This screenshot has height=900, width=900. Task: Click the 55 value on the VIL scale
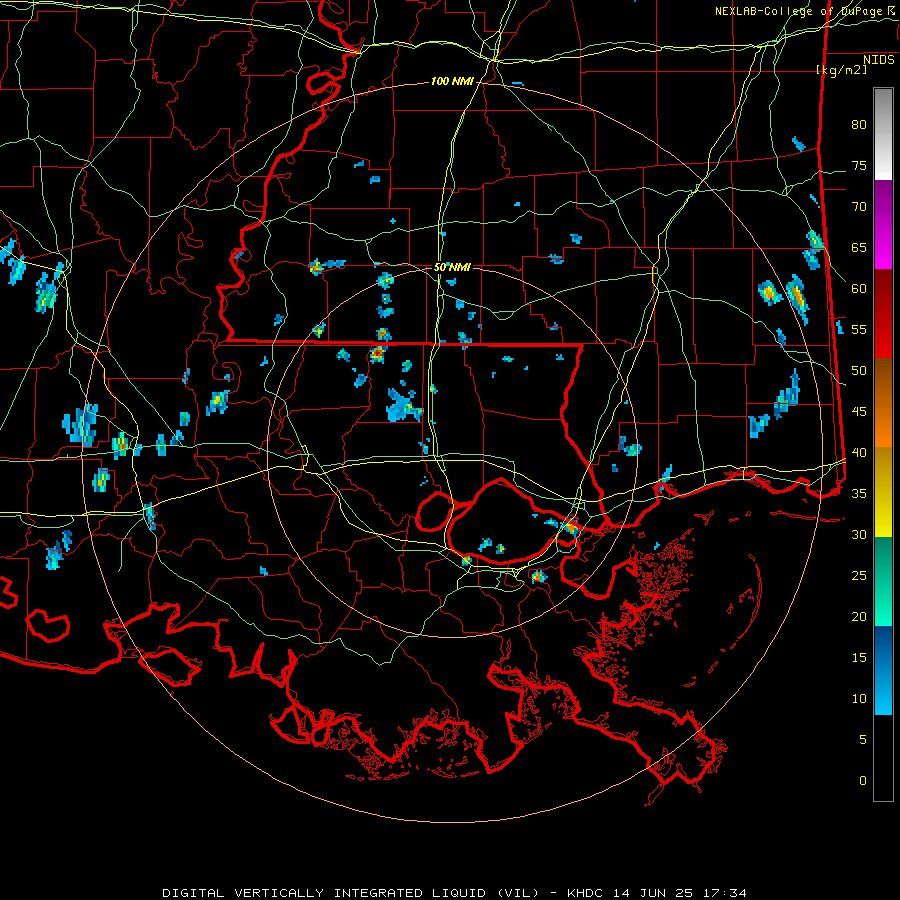859,329
